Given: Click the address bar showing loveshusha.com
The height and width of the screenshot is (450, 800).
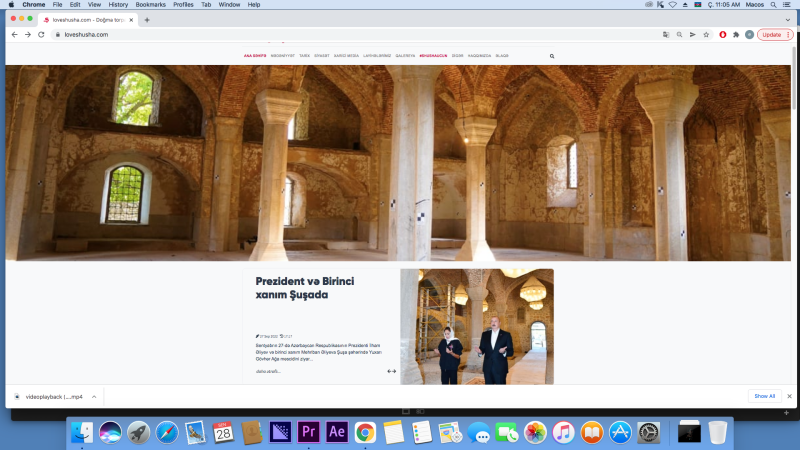Looking at the screenshot, I should 300,34.
